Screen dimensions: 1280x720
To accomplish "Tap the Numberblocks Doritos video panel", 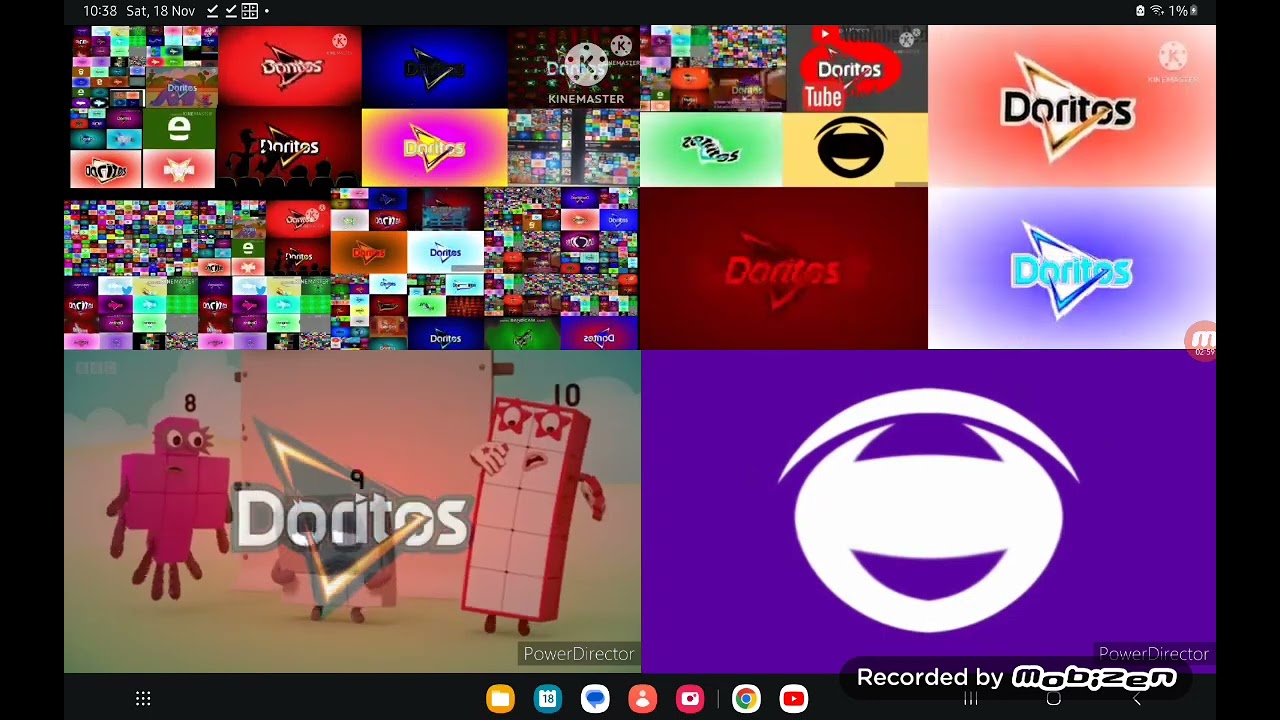I will pos(352,511).
